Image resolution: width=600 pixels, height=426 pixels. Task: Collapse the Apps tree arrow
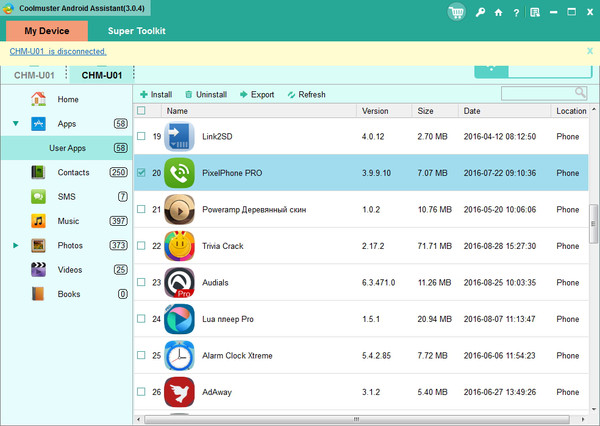[16, 124]
